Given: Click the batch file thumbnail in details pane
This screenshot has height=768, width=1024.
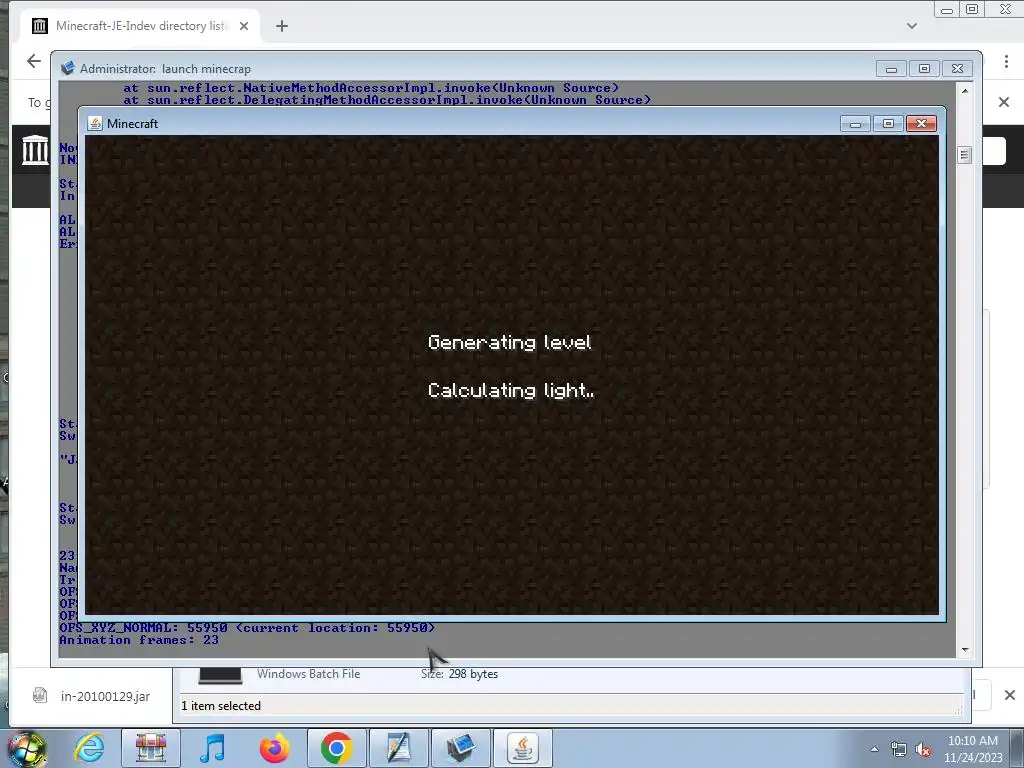Looking at the screenshot, I should 220,676.
